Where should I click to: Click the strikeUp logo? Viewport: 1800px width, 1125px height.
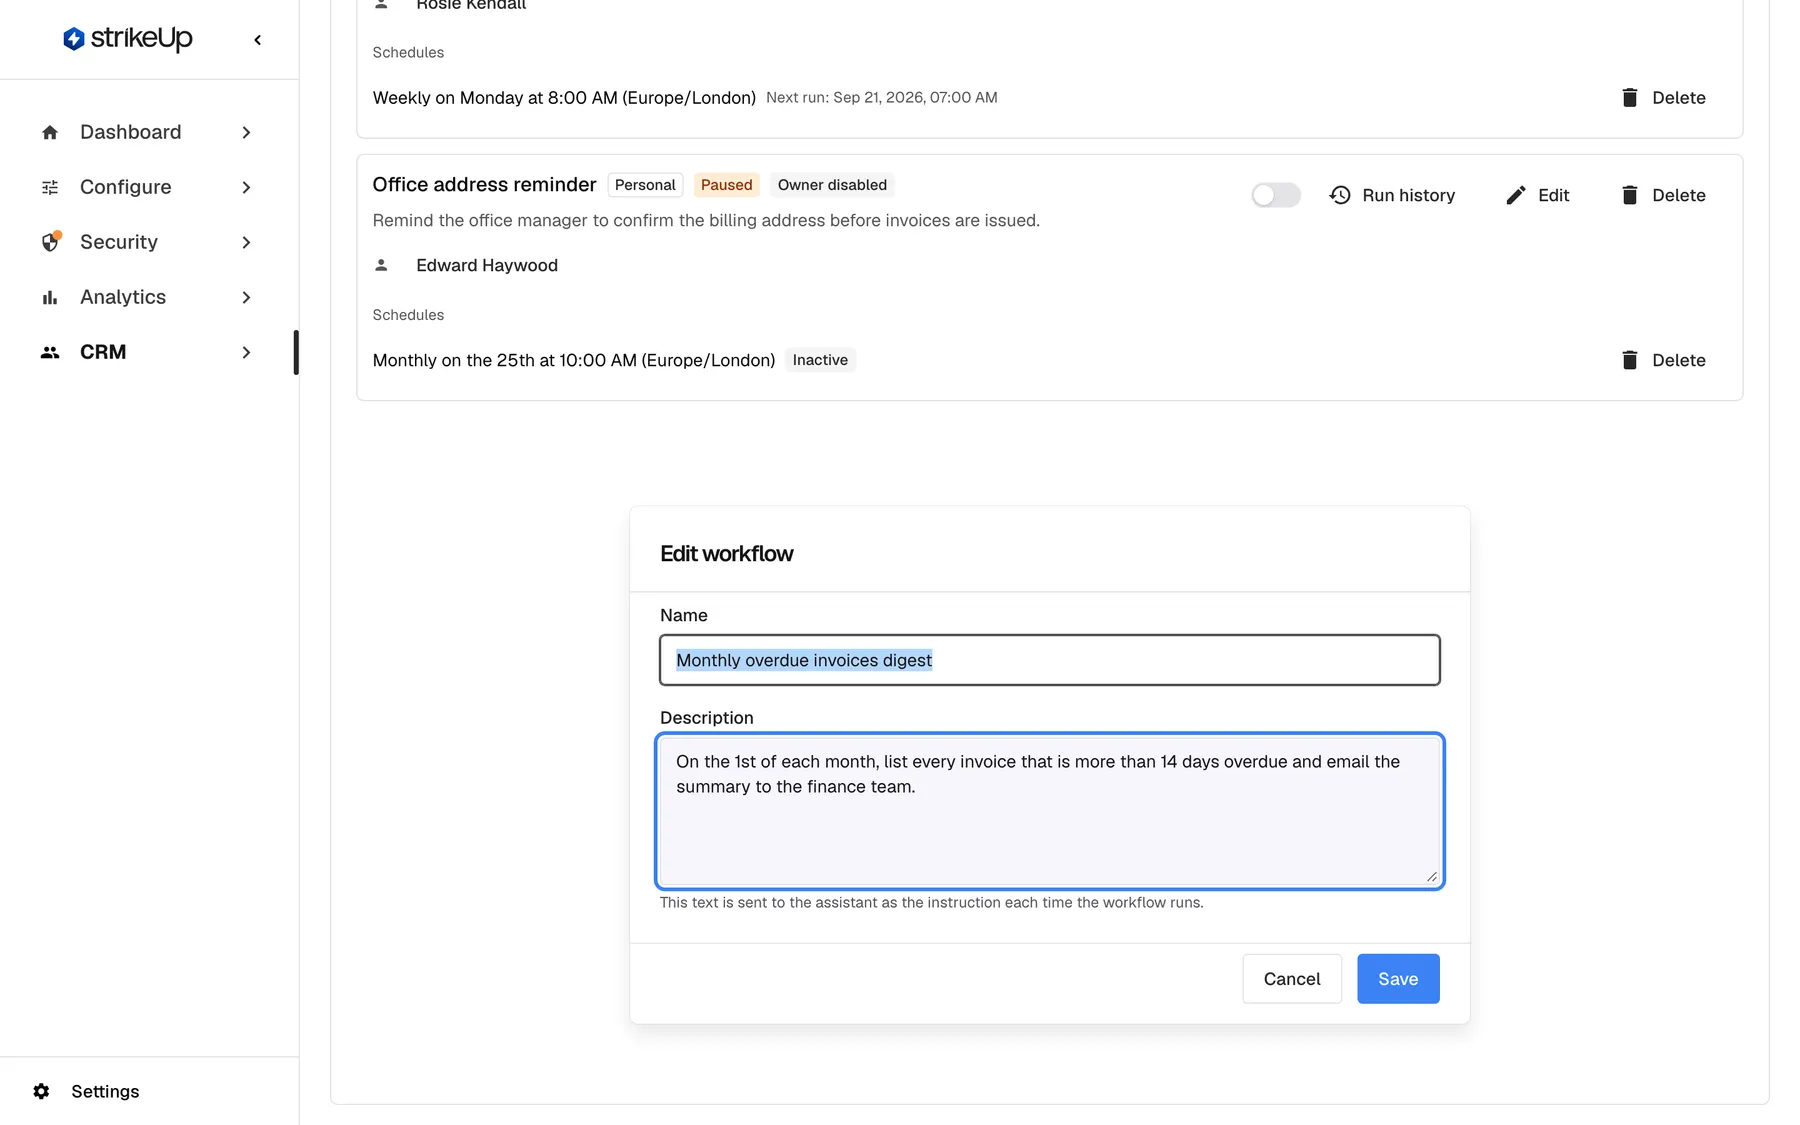coord(127,39)
